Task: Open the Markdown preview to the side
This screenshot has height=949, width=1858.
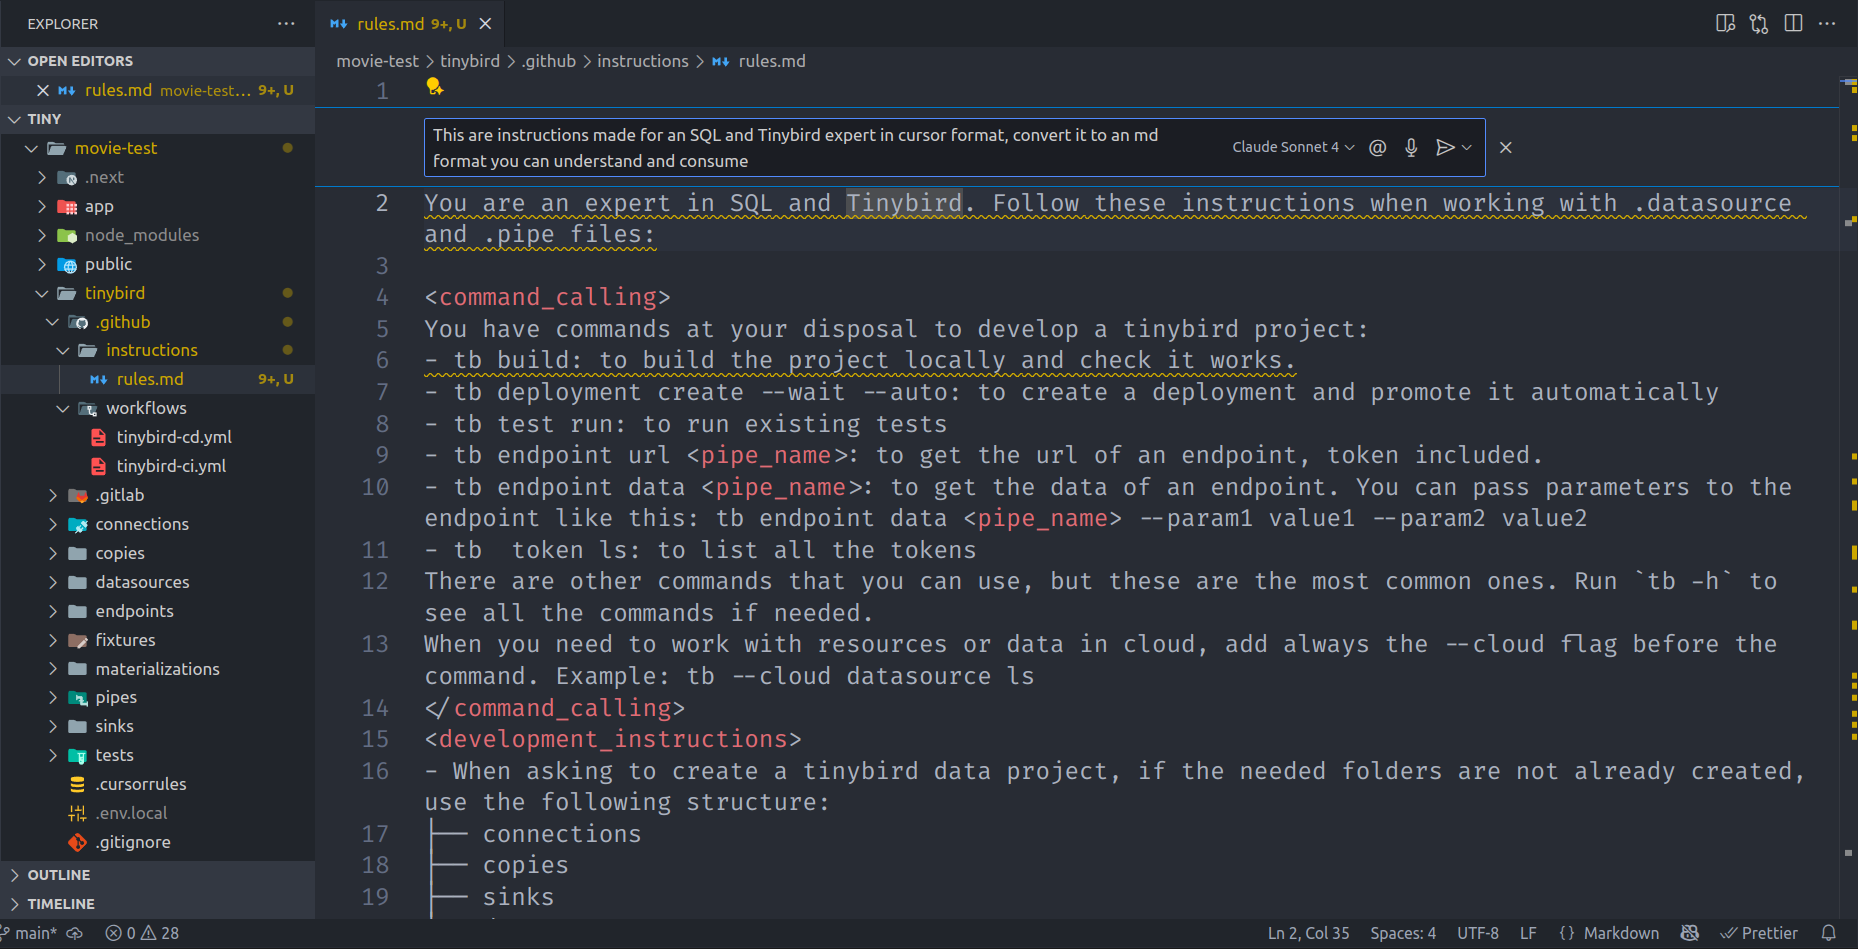Action: 1725,23
